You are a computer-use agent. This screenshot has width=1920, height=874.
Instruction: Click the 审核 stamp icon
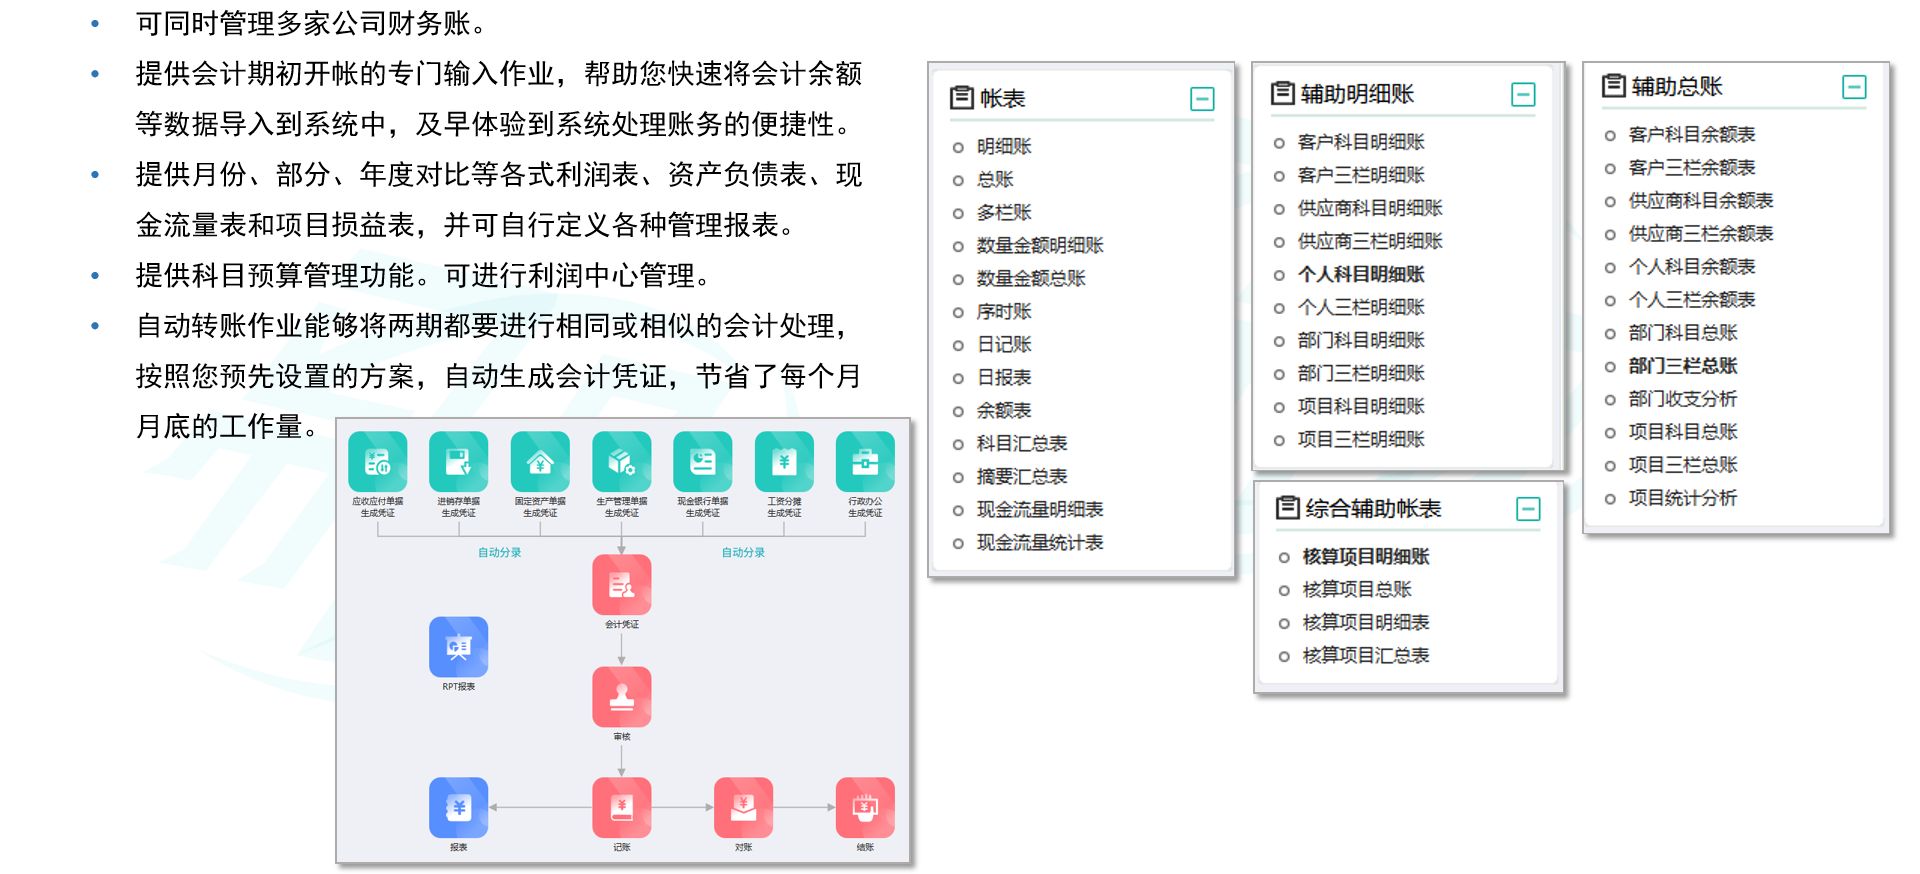[x=621, y=697]
